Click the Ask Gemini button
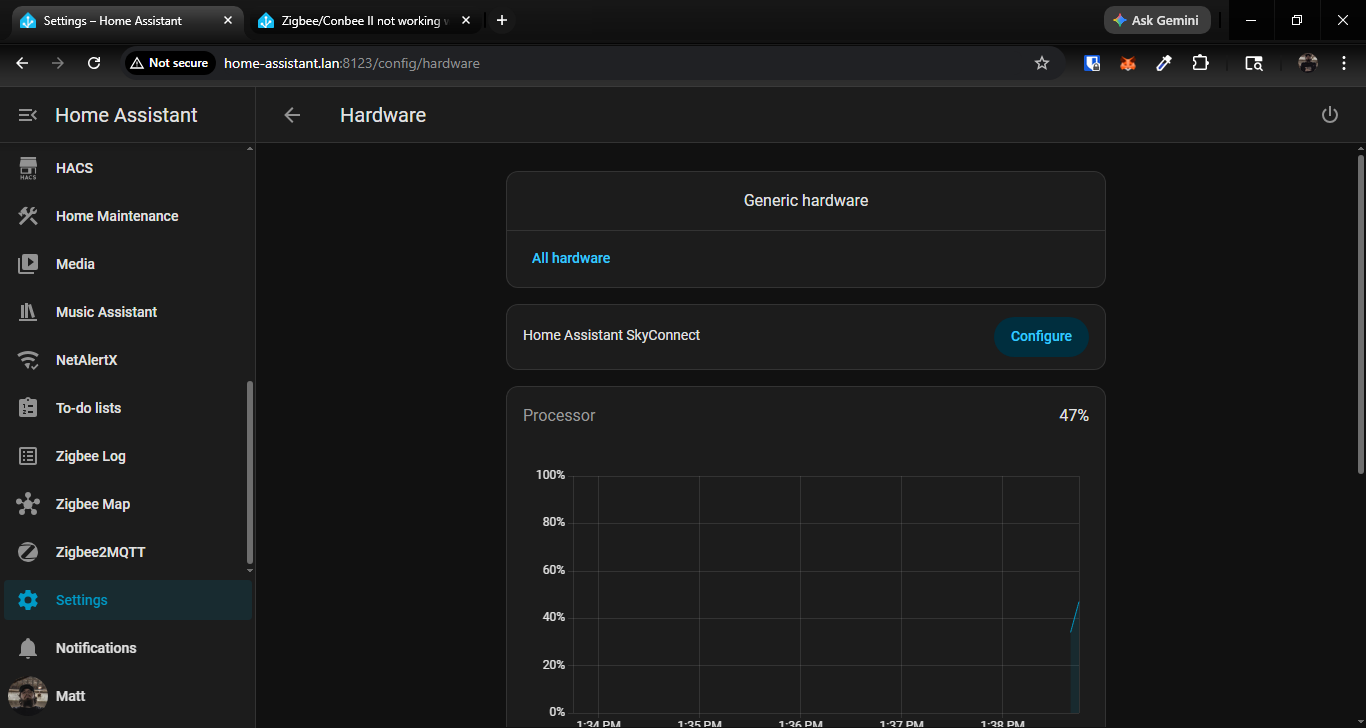The height and width of the screenshot is (728, 1366). pos(1157,20)
